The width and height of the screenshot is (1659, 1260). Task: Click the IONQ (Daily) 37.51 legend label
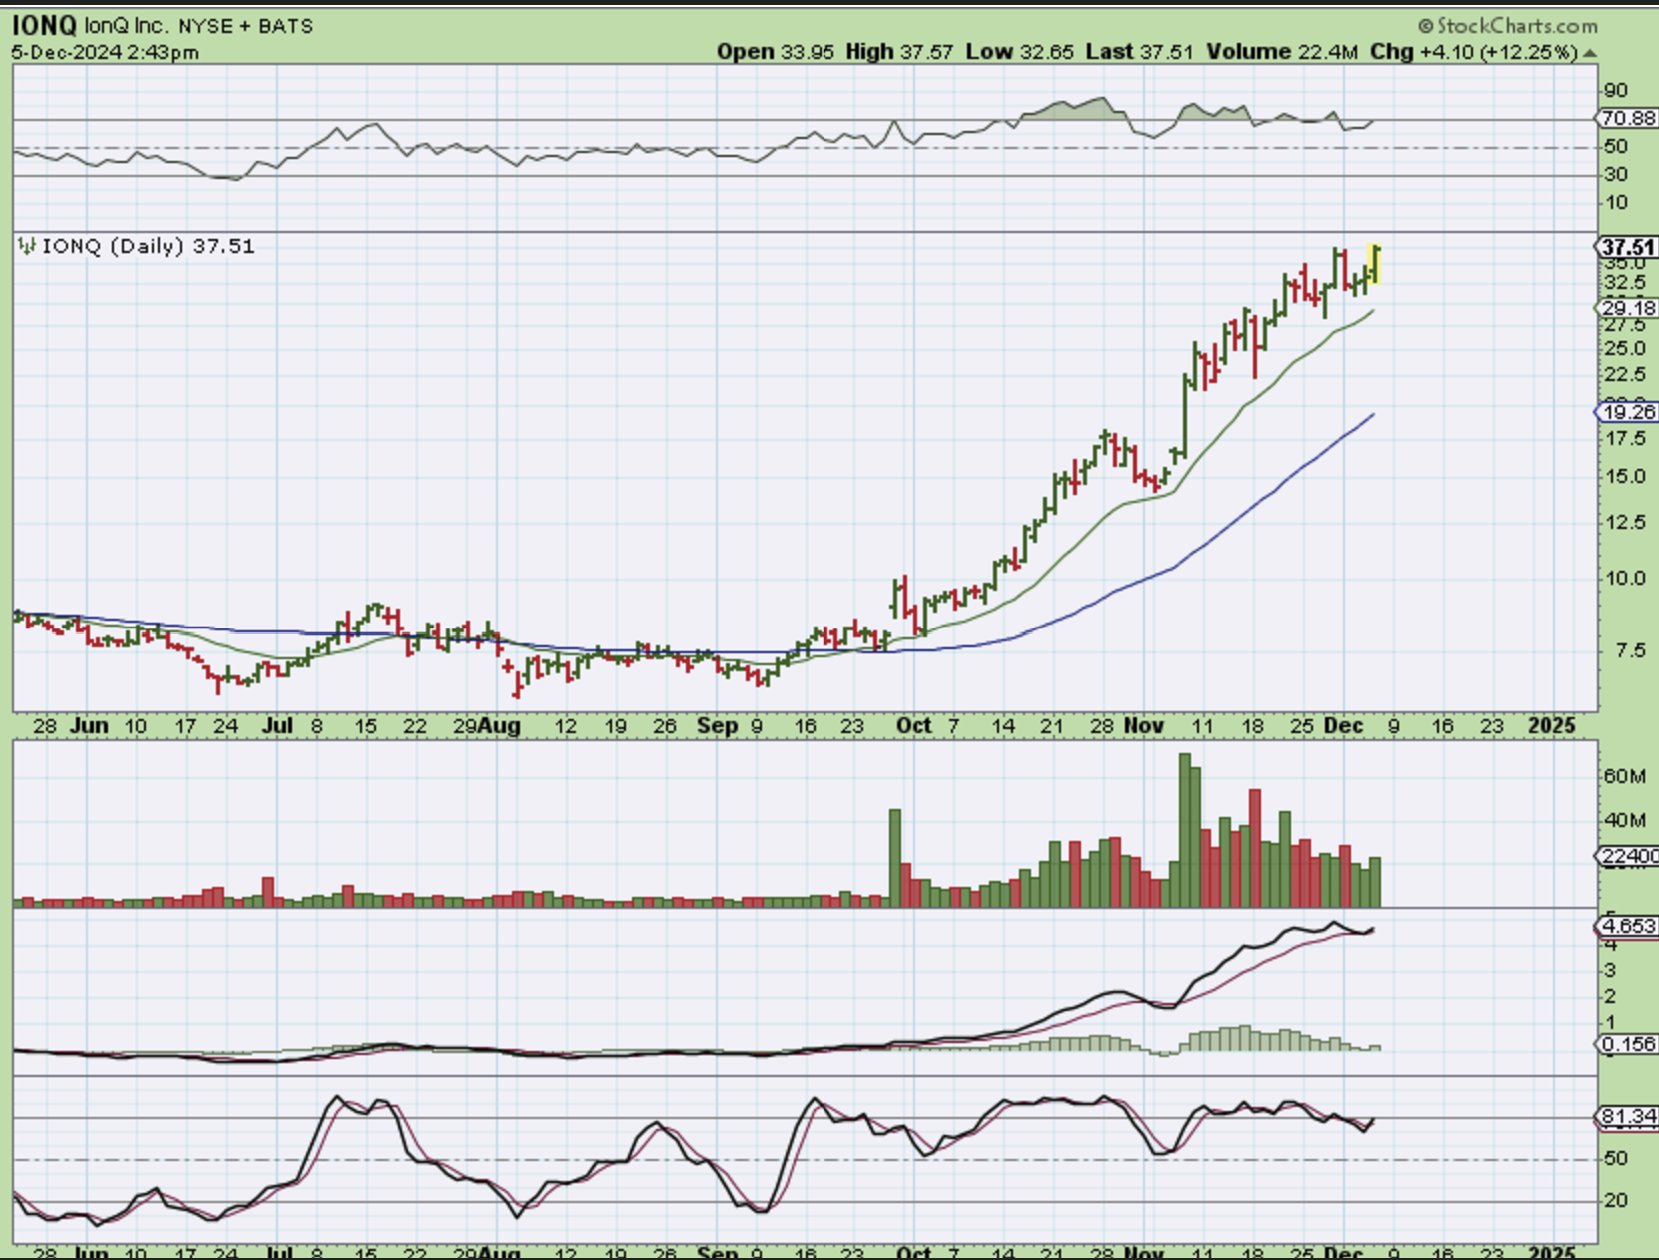(148, 246)
